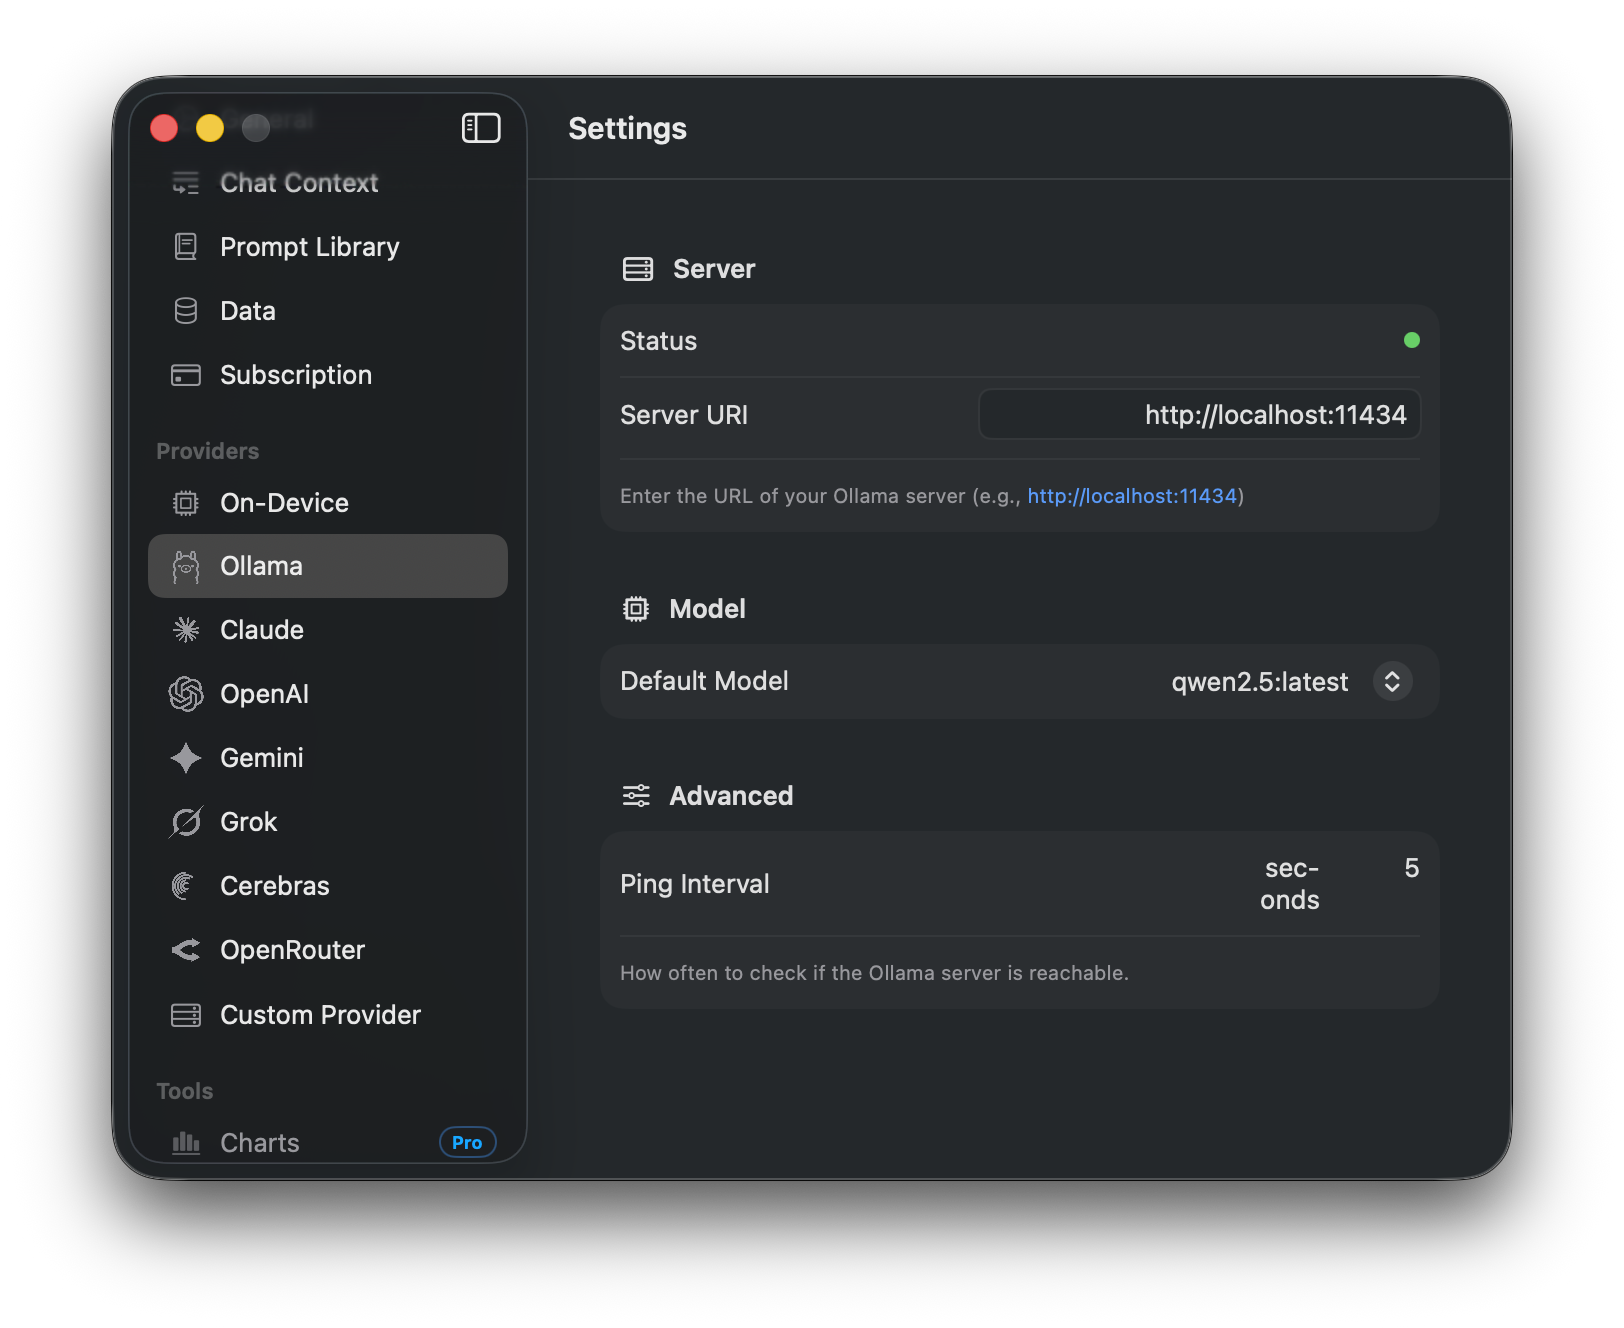Click the http://localhost:11434 example link

(x=1131, y=495)
